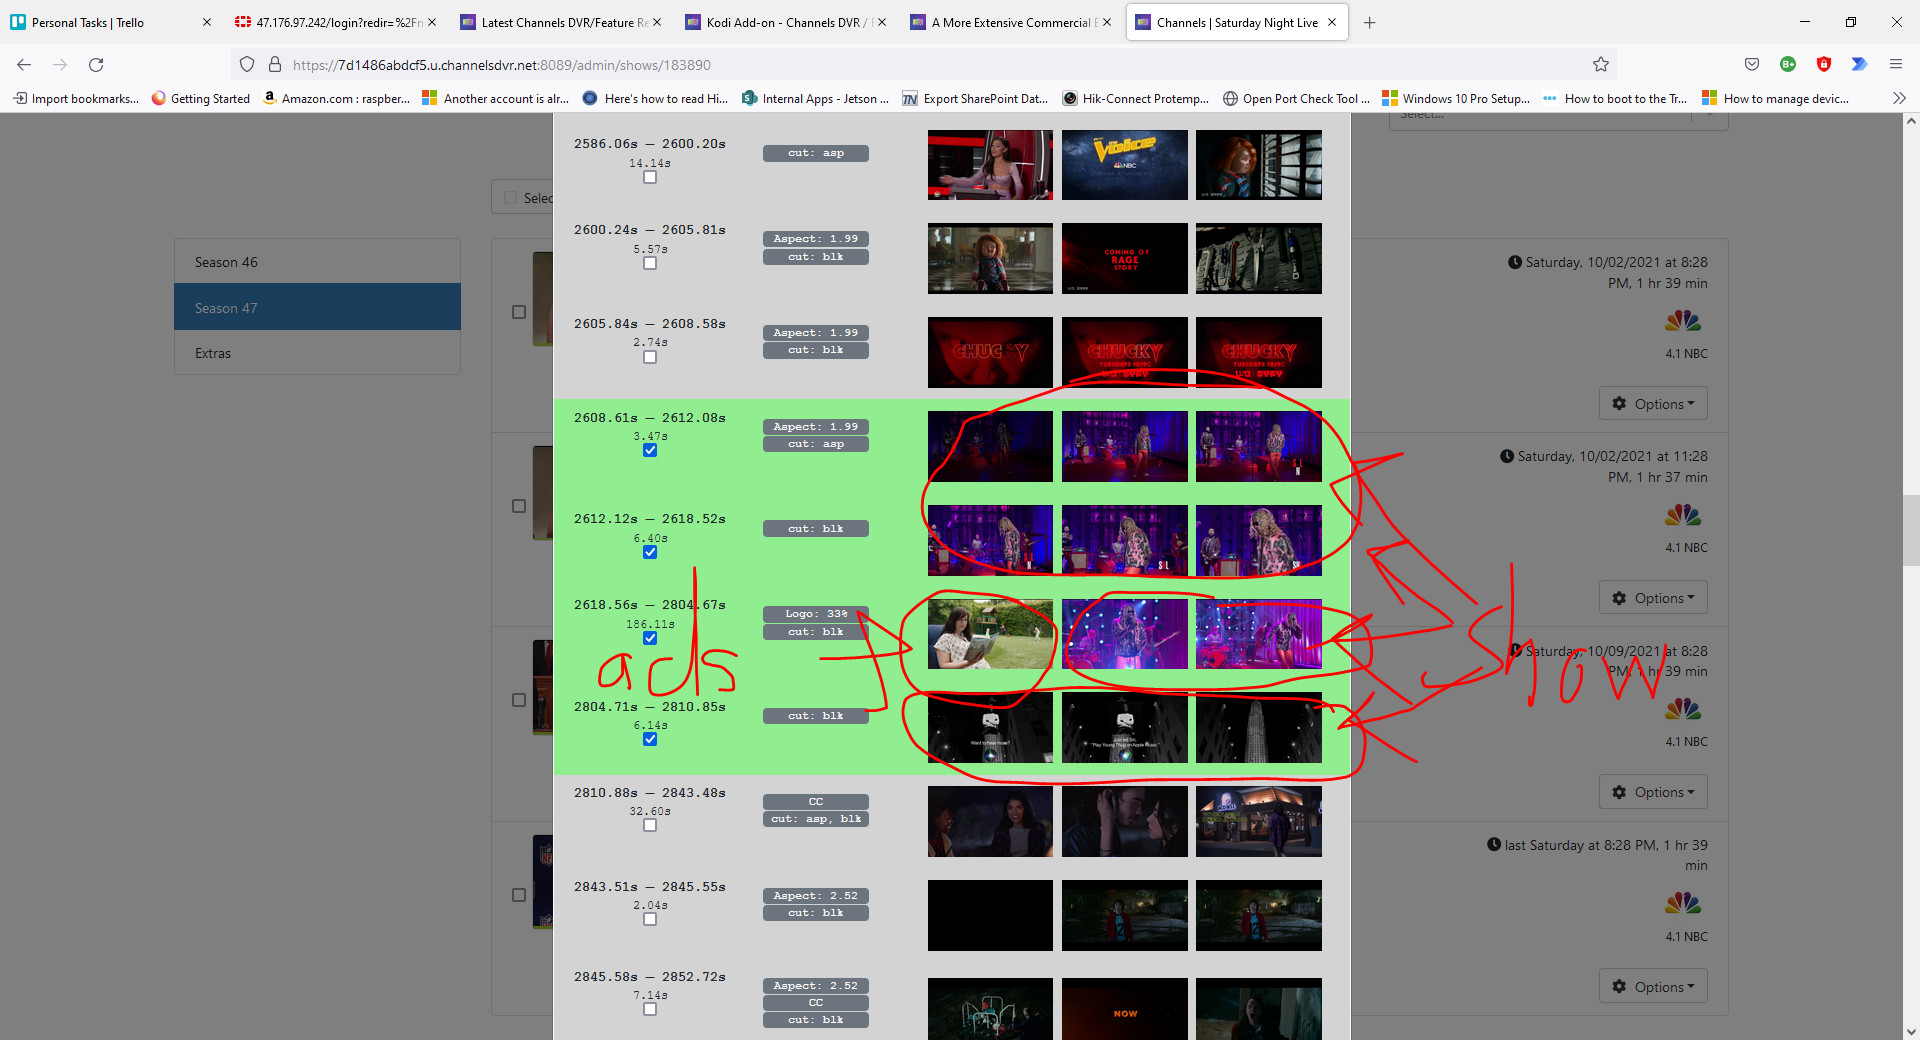The width and height of the screenshot is (1920, 1040).
Task: Open Options dropdown for 10/02/2021 8:28 PM recording
Action: 1653,404
